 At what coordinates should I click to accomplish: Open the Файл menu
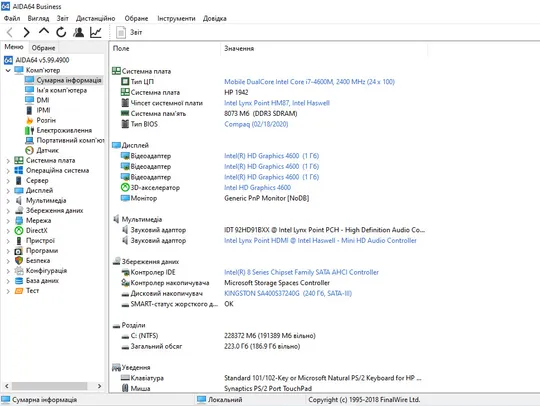[x=12, y=18]
